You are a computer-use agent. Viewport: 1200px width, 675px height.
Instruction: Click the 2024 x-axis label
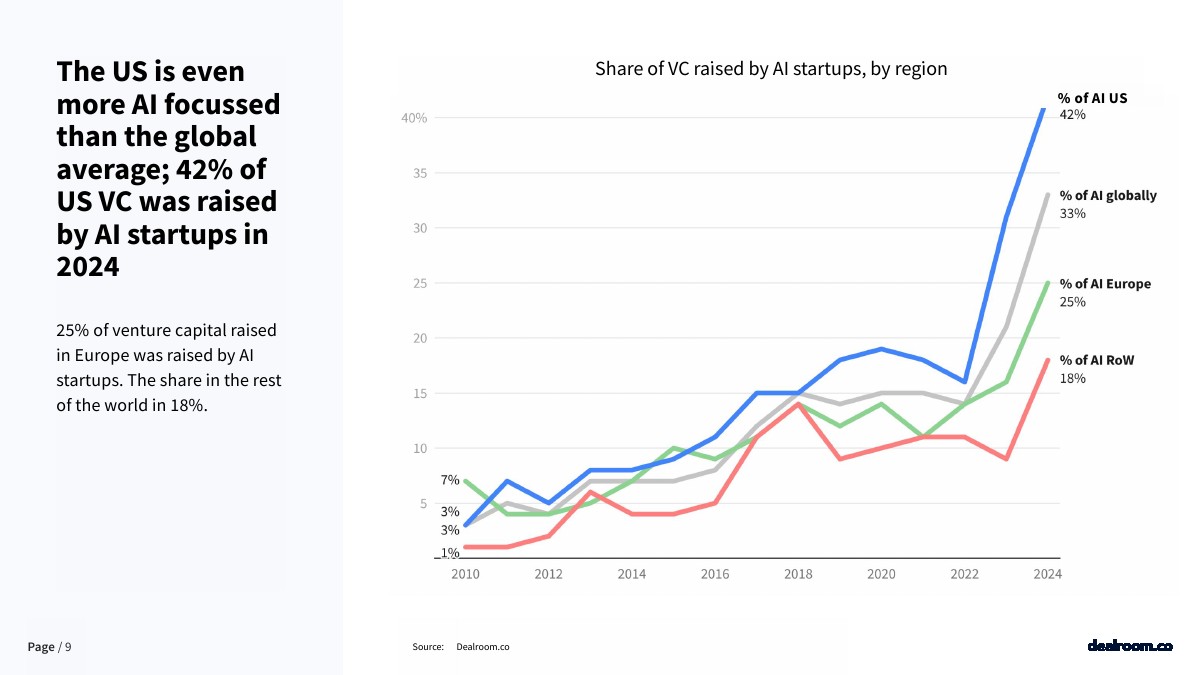[1047, 574]
